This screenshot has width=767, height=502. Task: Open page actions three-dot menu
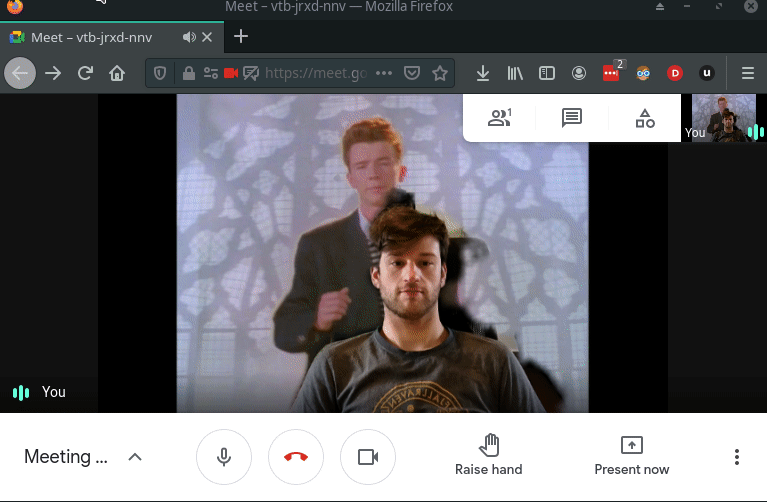point(384,73)
